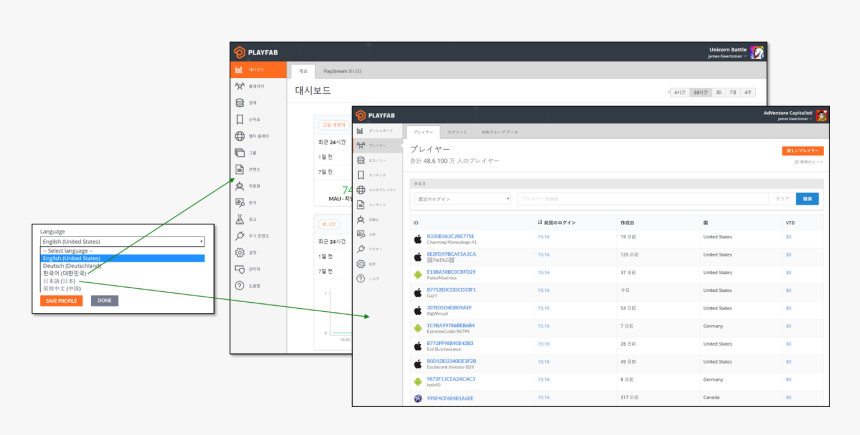
Task: Click blue search button in players query
Action: click(807, 199)
